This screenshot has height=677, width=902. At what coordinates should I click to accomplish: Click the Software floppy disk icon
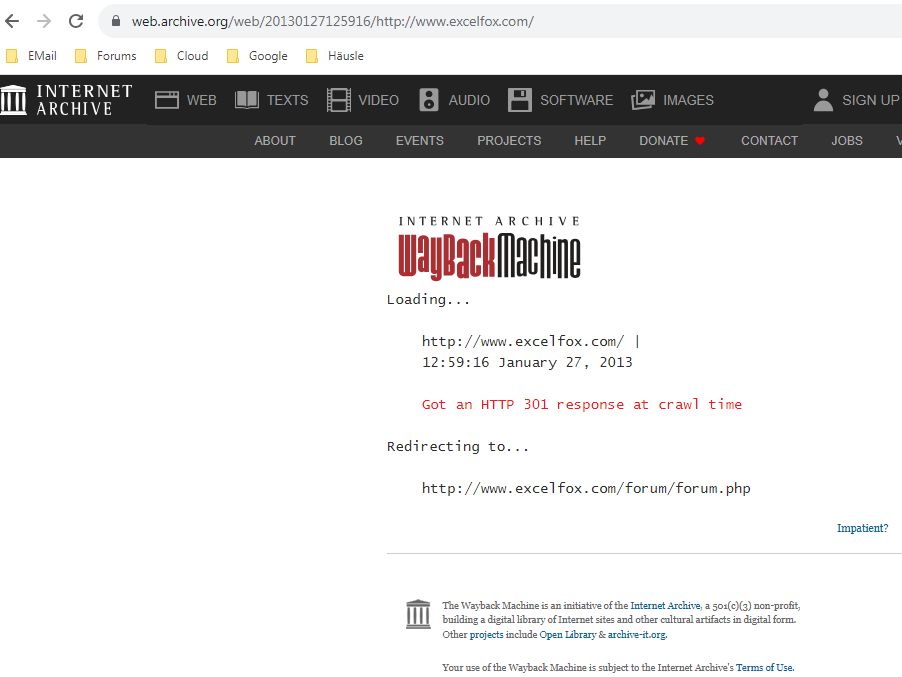(x=520, y=100)
